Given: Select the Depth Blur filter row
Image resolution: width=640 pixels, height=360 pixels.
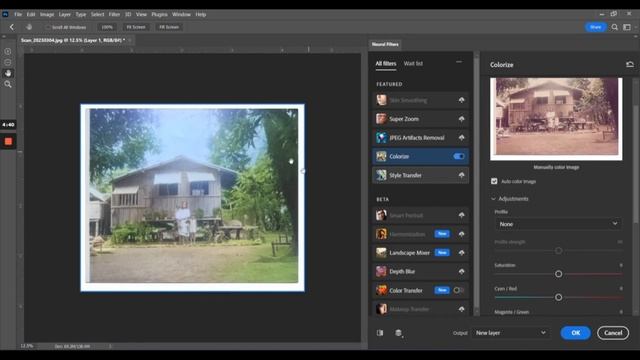Looking at the screenshot, I should 420,271.
